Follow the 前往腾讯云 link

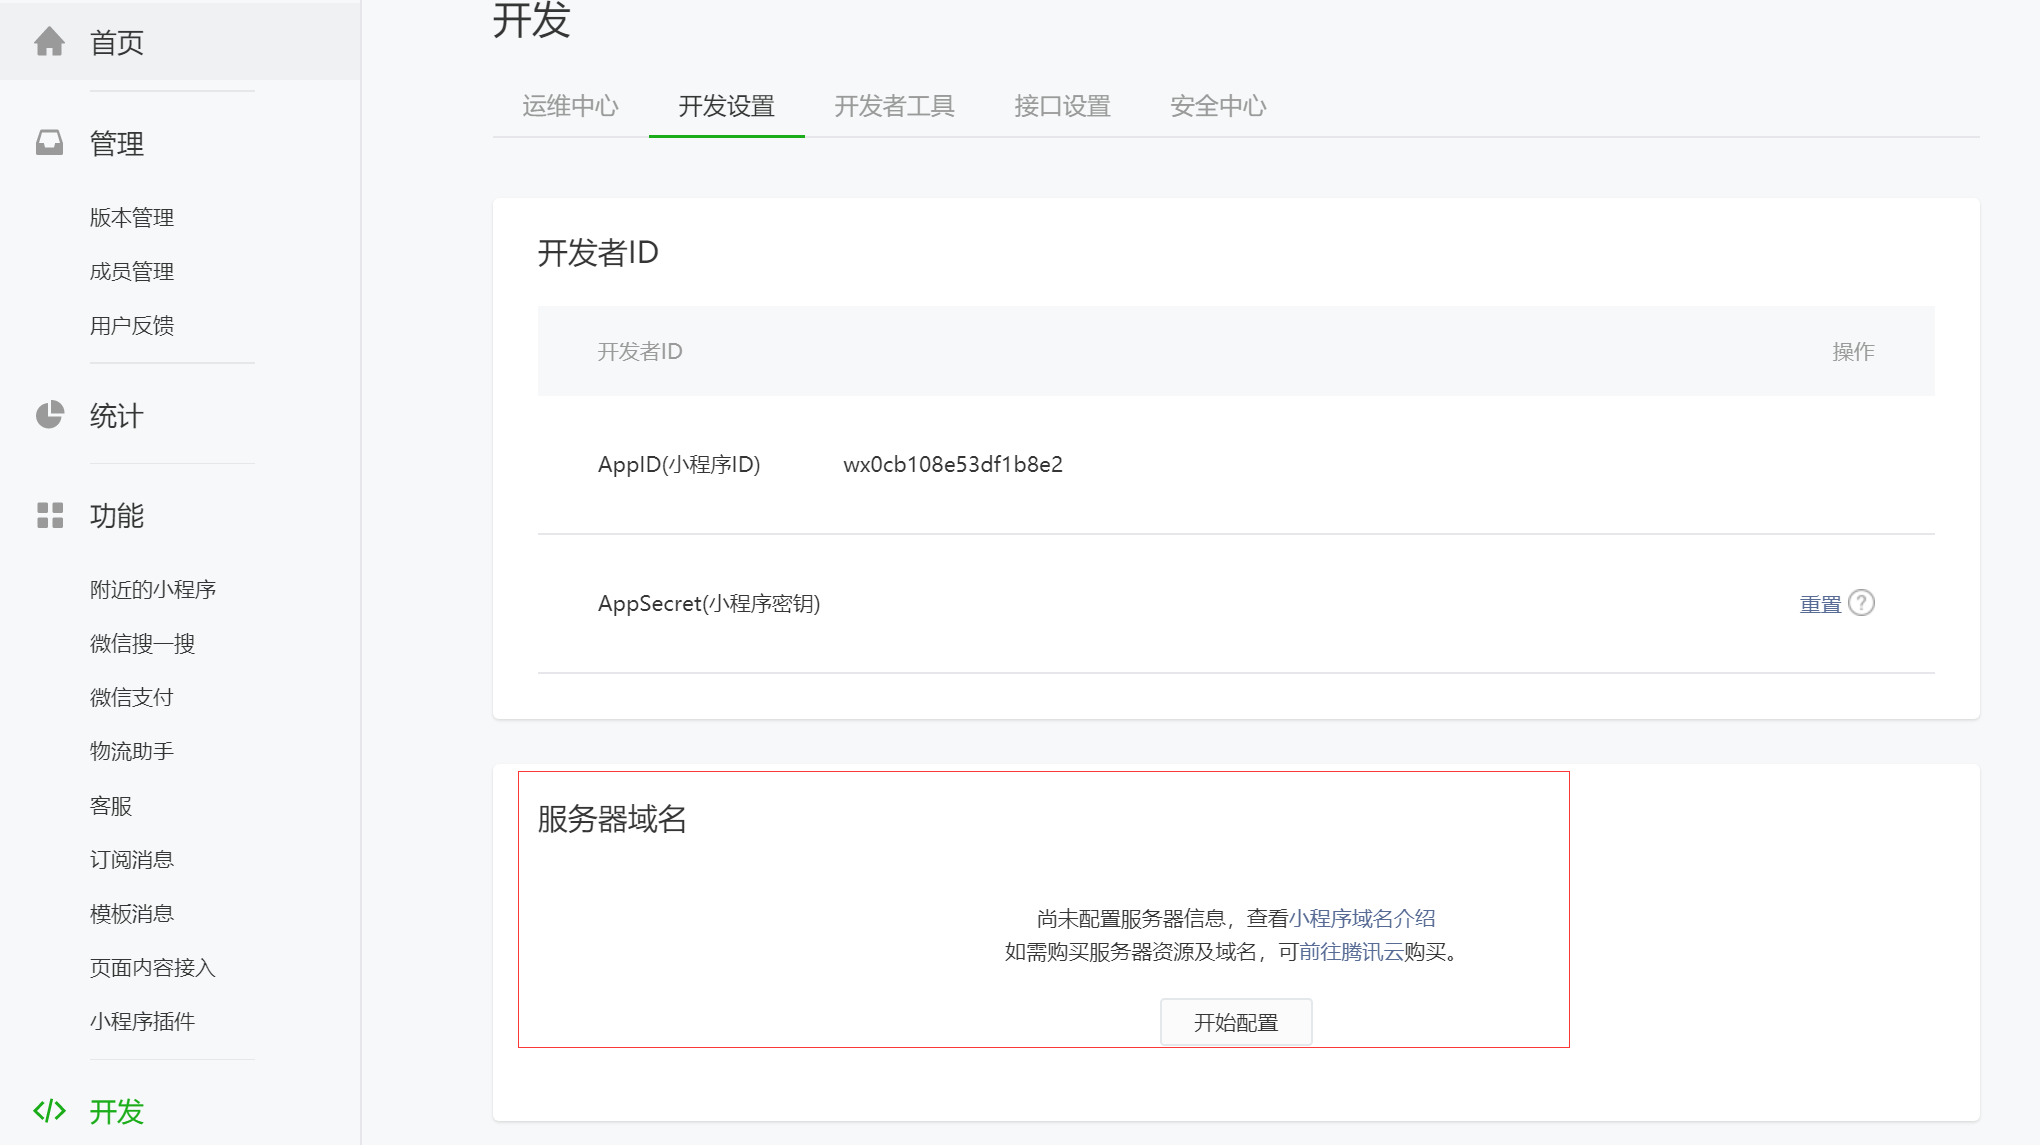pos(1351,952)
